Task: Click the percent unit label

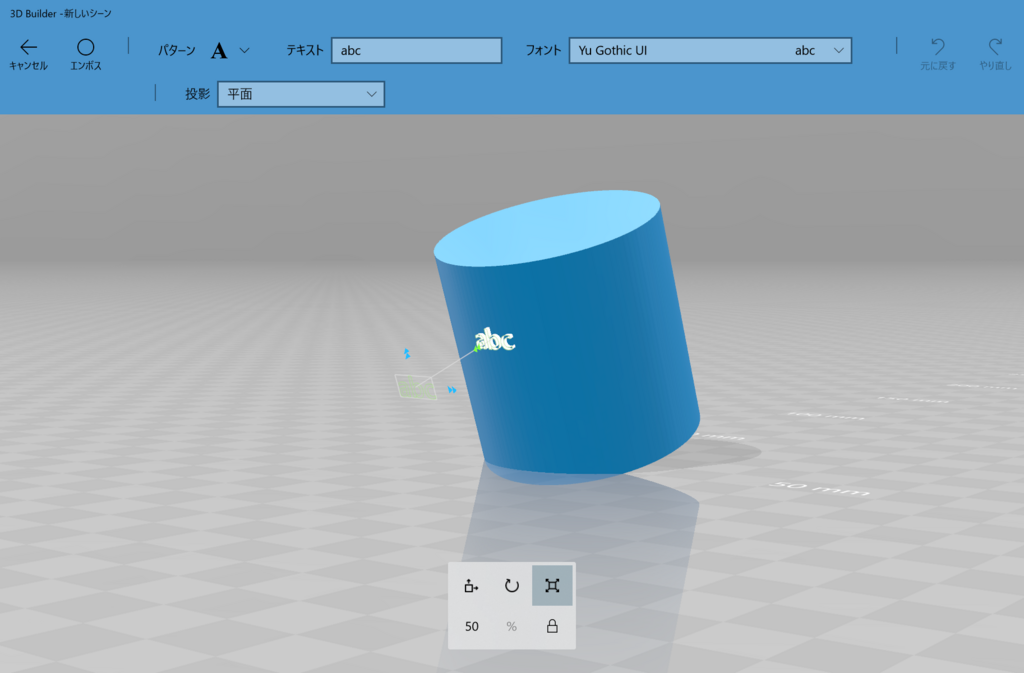Action: [511, 627]
